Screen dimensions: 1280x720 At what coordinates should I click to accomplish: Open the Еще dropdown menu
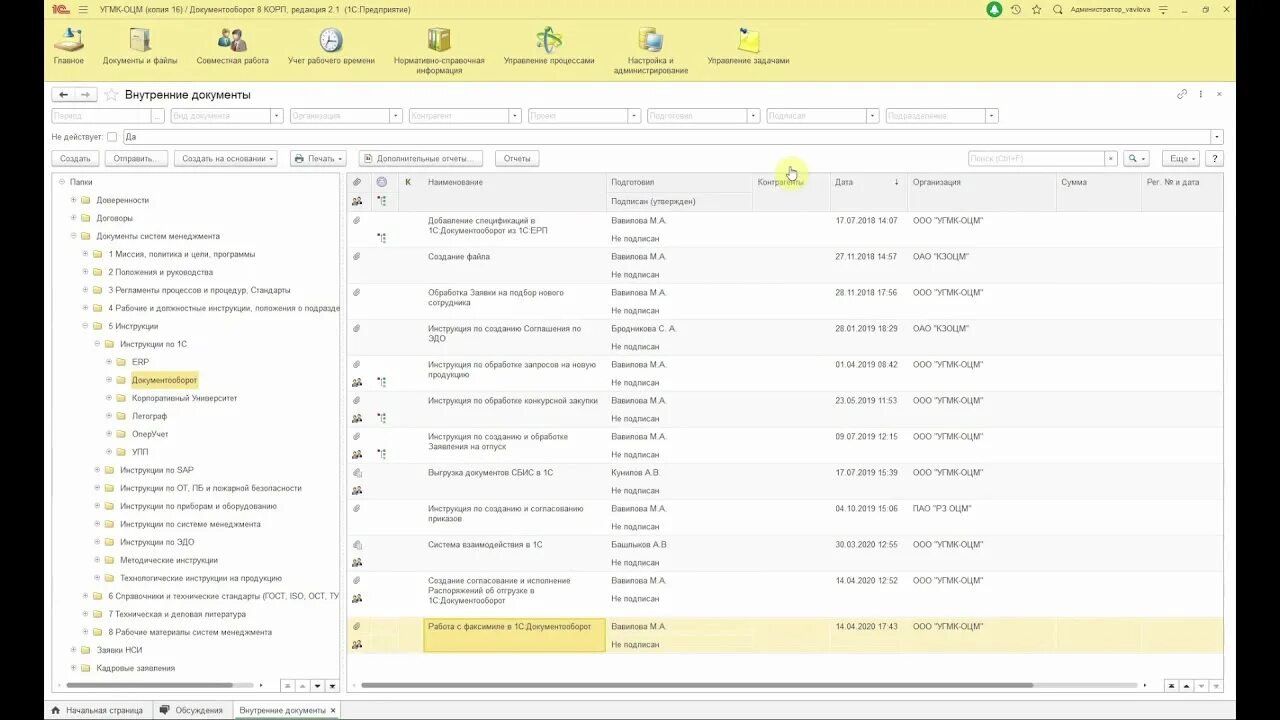pyautogui.click(x=1182, y=159)
